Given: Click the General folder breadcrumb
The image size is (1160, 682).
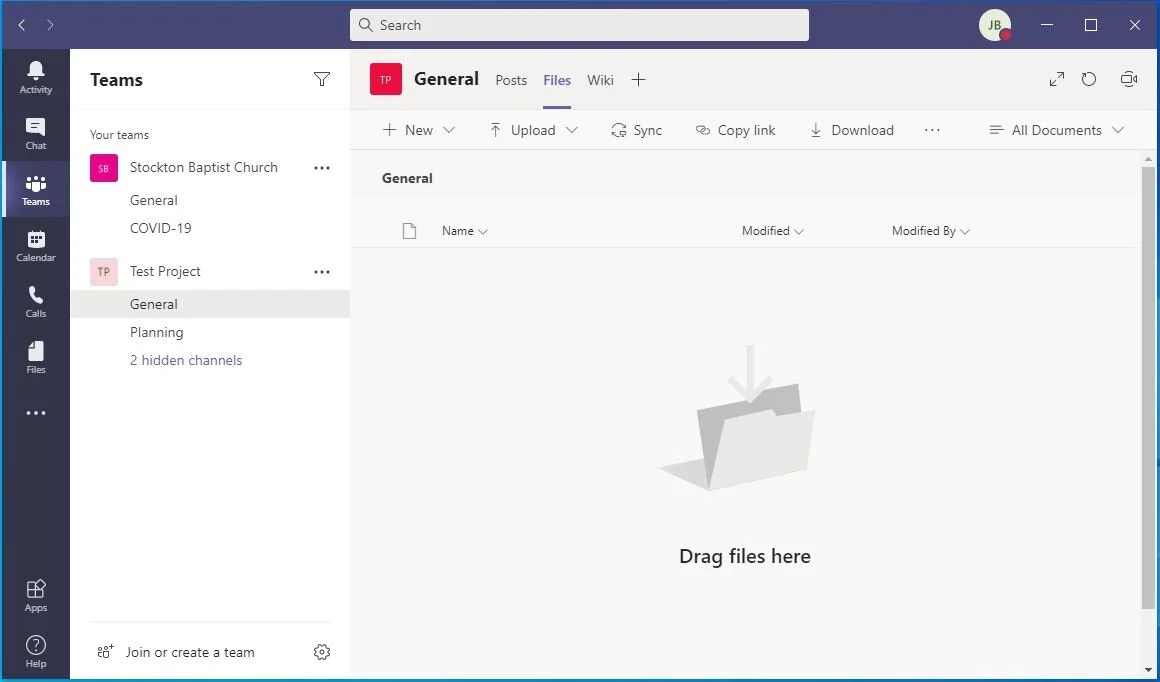Looking at the screenshot, I should pos(407,178).
